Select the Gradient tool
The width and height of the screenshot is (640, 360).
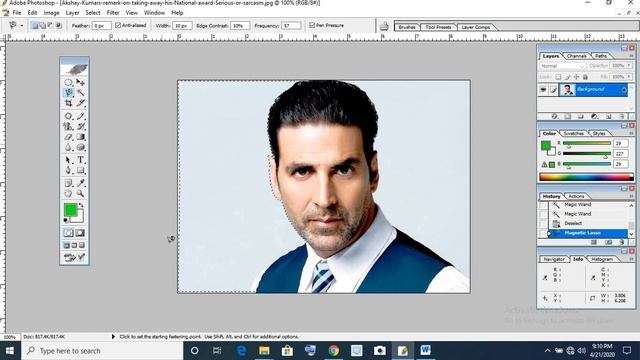80,137
